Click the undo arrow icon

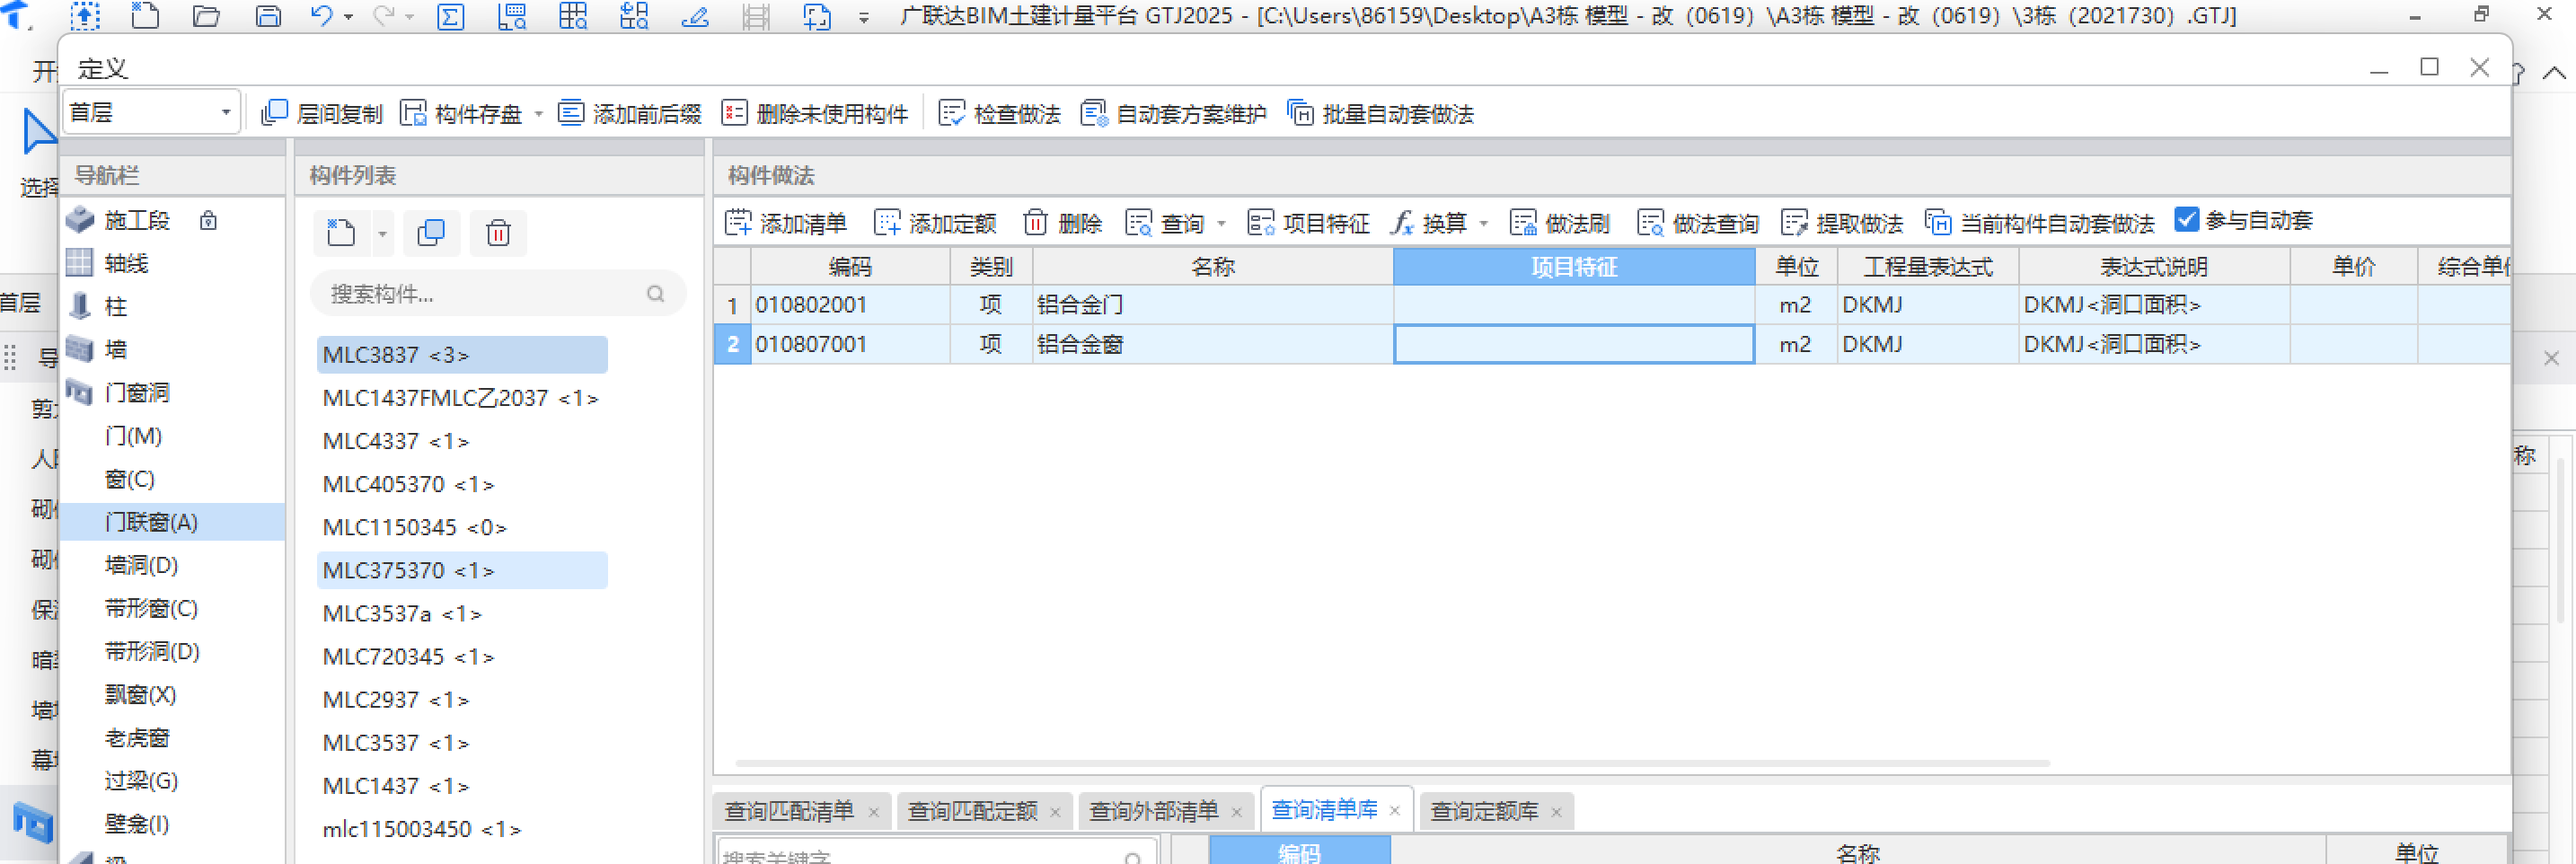pos(321,15)
